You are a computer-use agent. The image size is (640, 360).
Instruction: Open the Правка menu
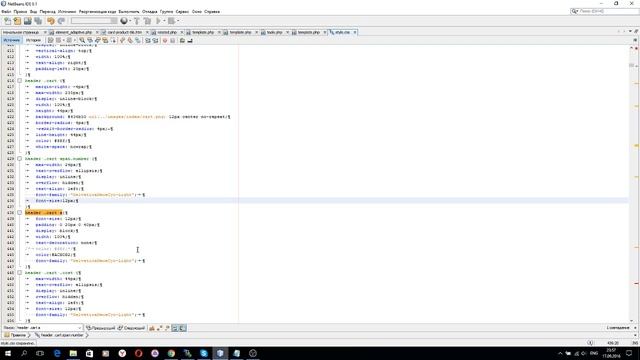(20, 11)
